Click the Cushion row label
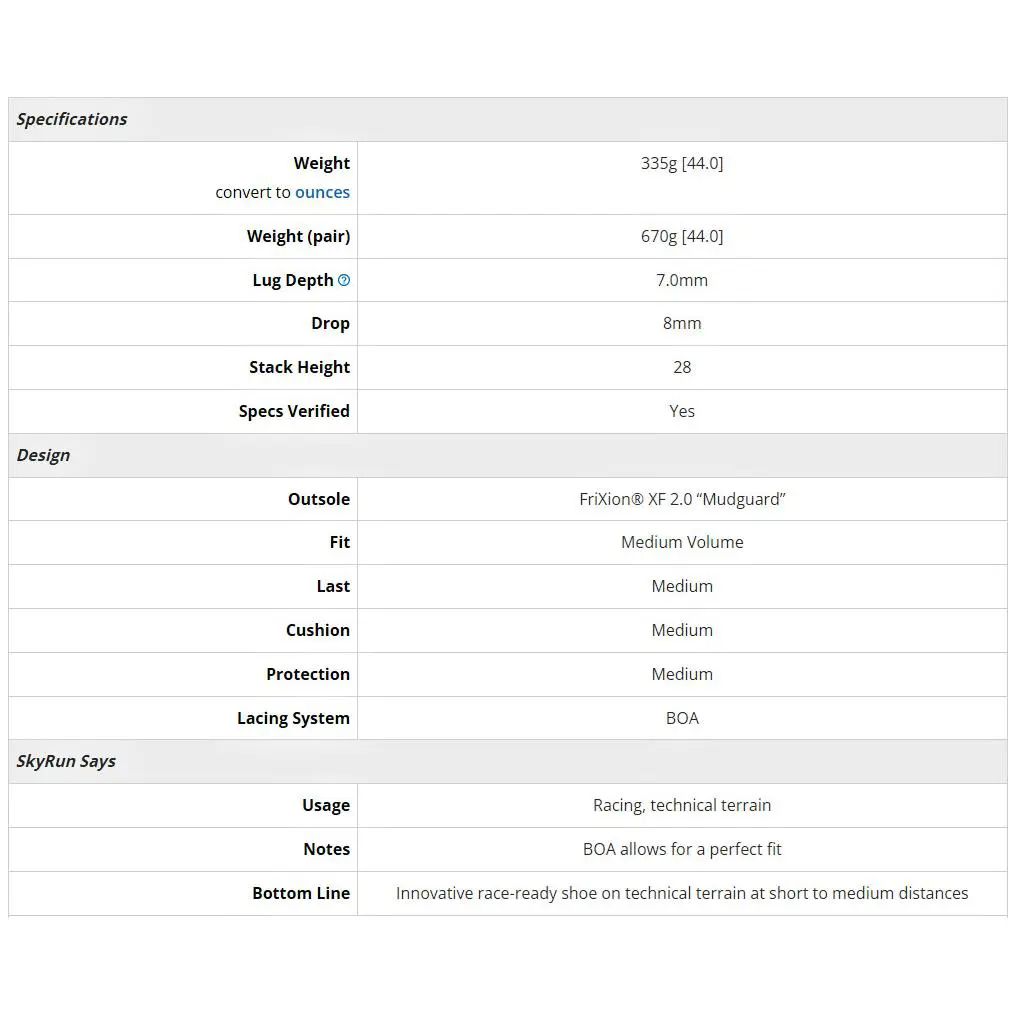This screenshot has width=1011, height=1011. [x=318, y=630]
